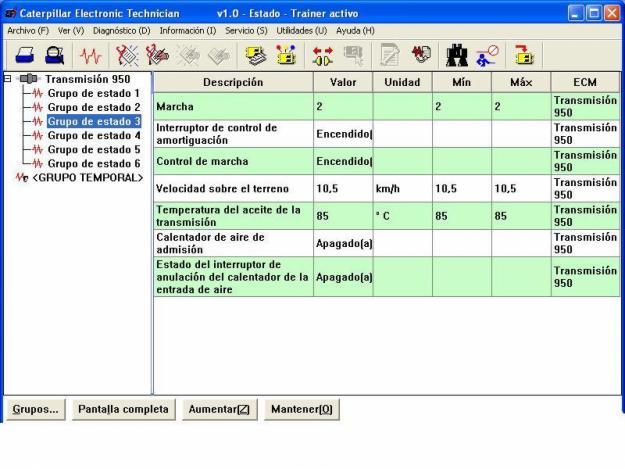Click the Pantalla completa button
Screen dimensions: 625x469
[124, 409]
